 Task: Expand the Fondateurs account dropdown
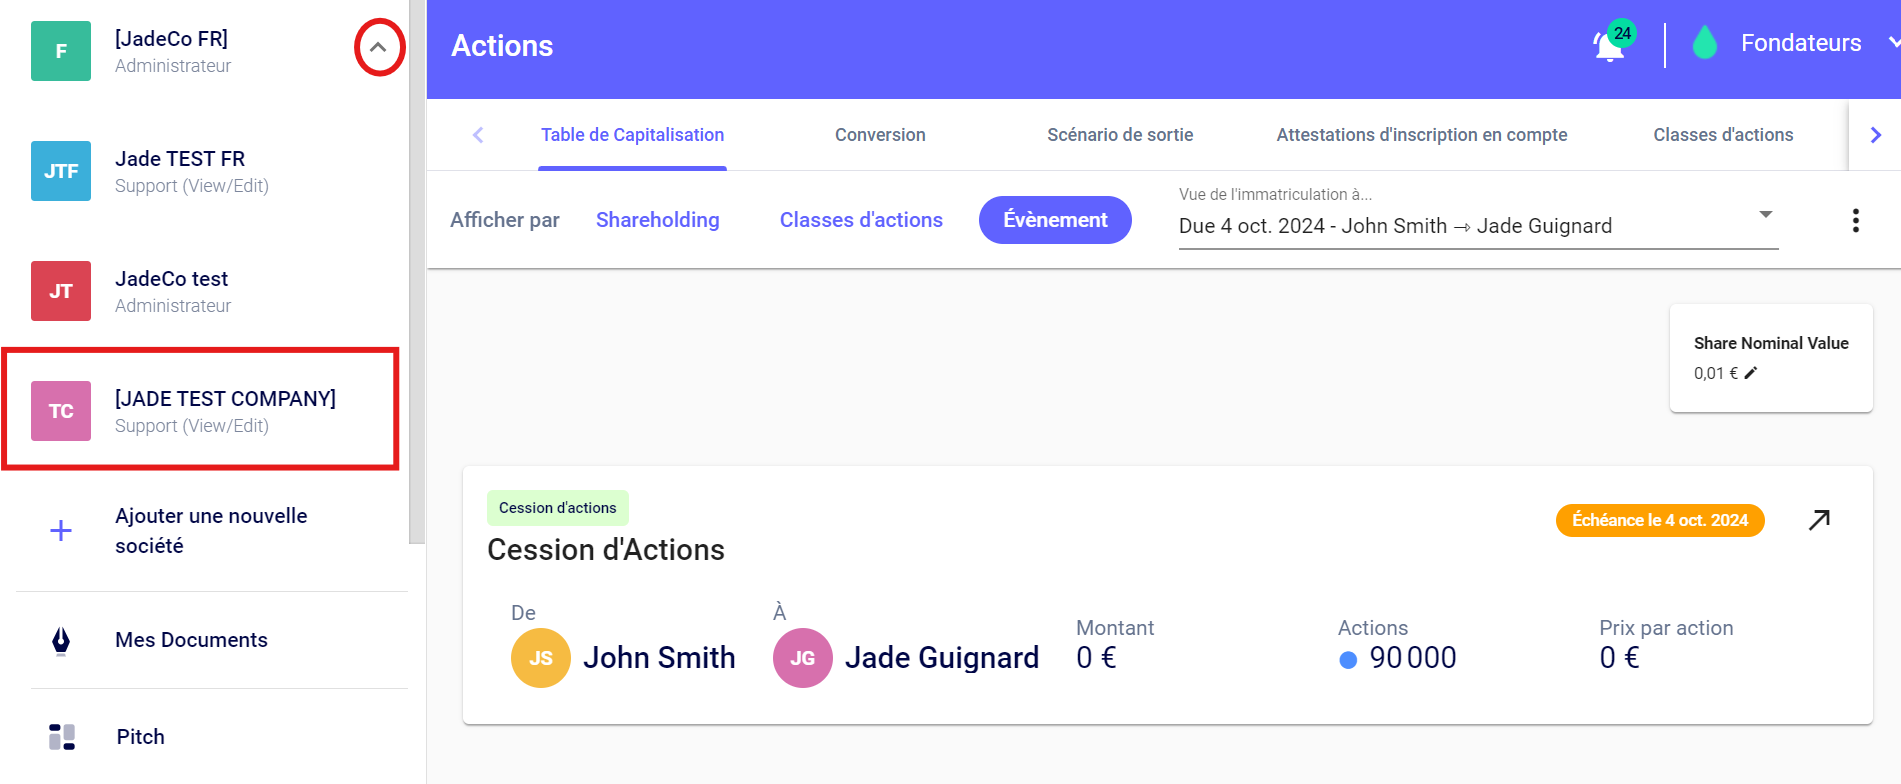(1891, 43)
